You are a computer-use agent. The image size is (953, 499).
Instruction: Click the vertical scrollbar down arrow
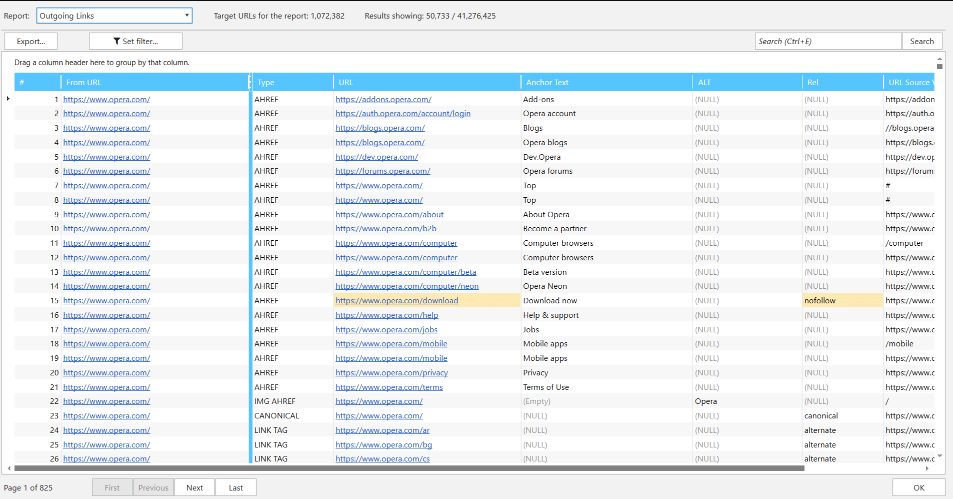[x=940, y=455]
